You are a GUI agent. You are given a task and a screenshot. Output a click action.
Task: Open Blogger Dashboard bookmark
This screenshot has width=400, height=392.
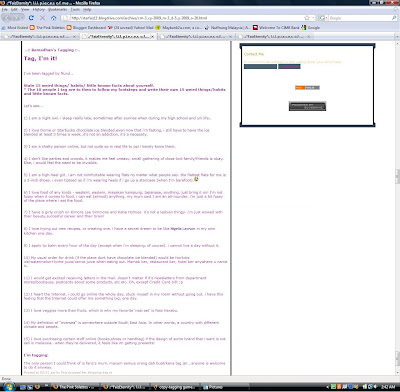(x=86, y=28)
